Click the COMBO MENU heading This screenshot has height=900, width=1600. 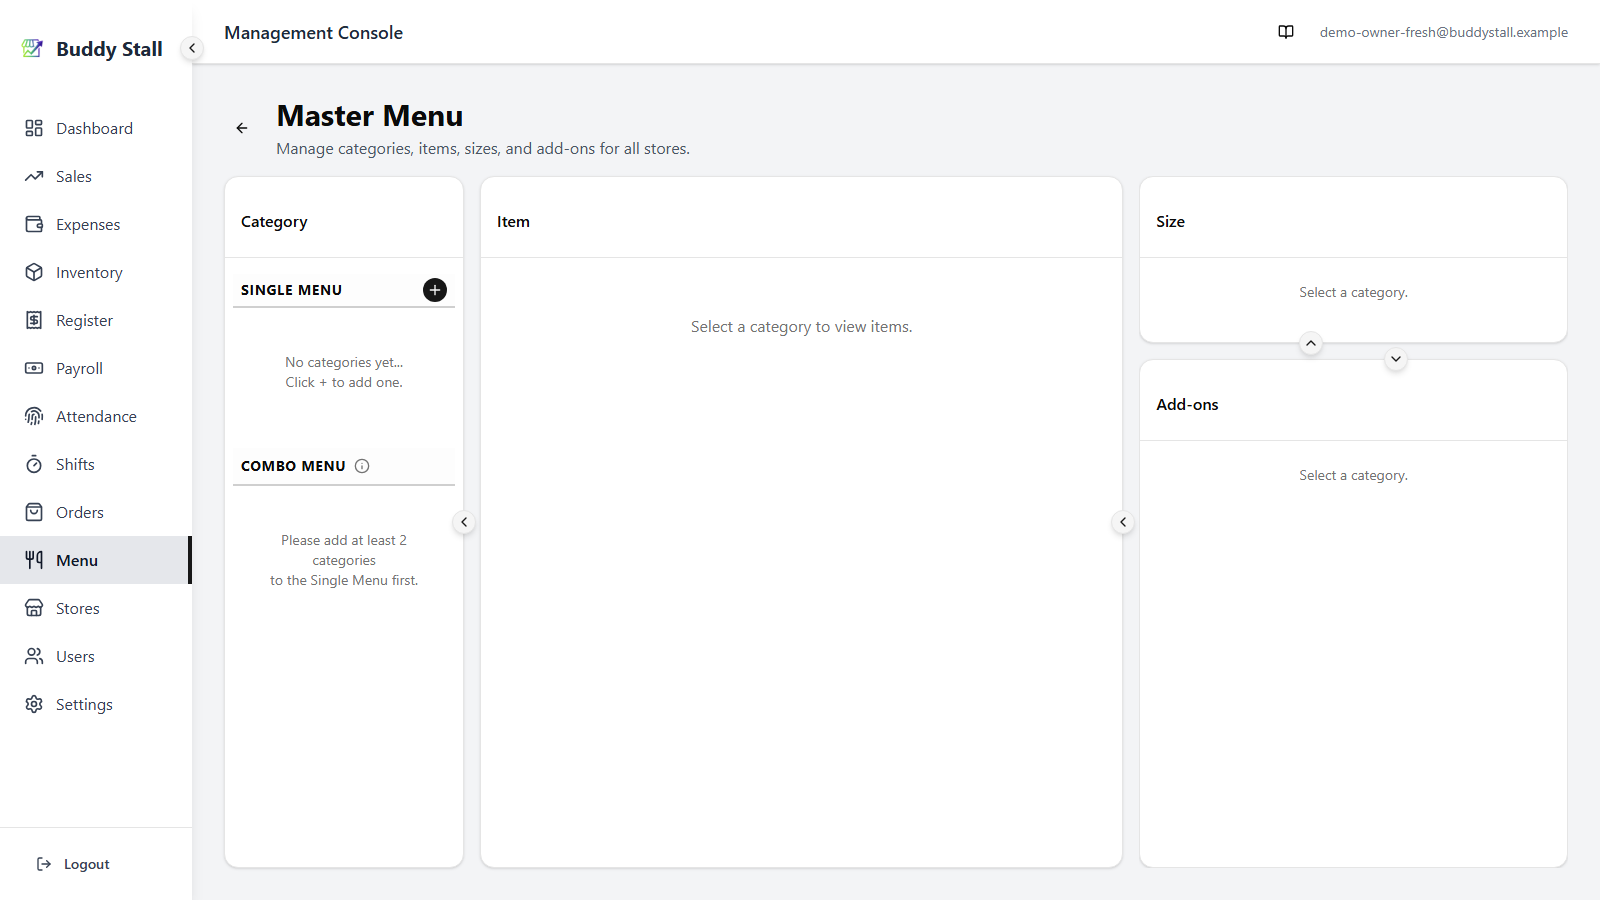click(293, 466)
